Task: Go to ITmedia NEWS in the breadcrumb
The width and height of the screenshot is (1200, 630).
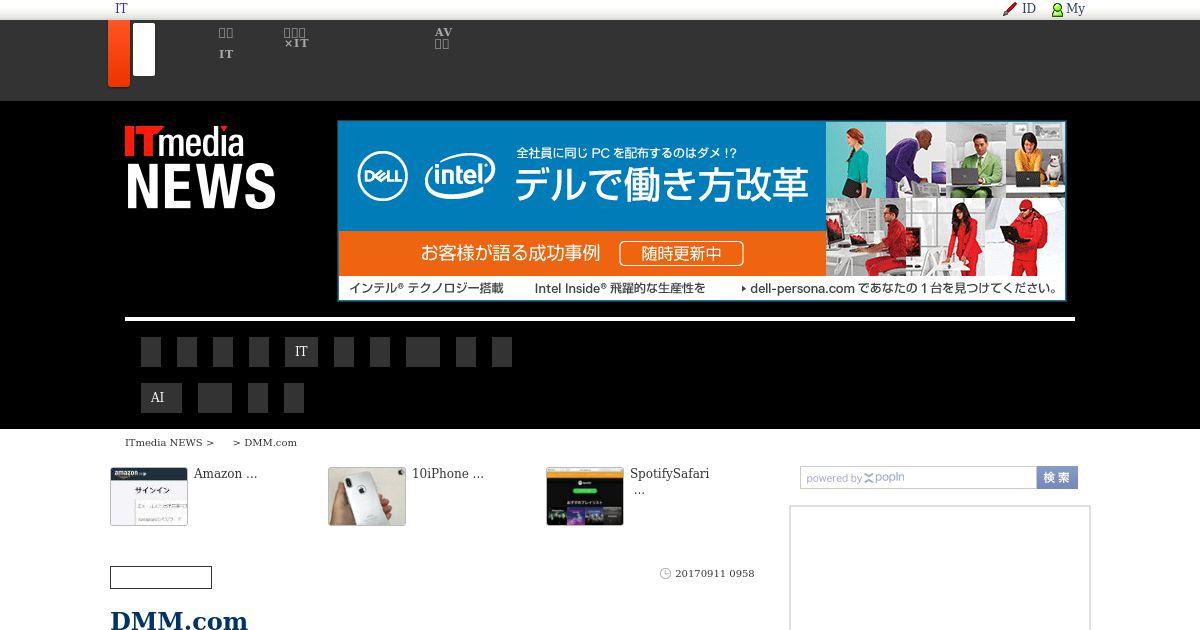Action: coord(163,443)
